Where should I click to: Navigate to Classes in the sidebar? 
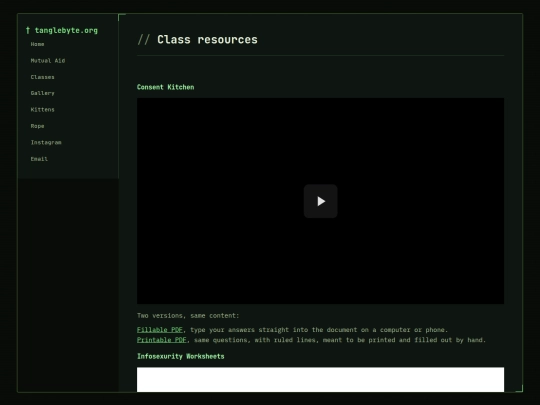pyautogui.click(x=42, y=77)
